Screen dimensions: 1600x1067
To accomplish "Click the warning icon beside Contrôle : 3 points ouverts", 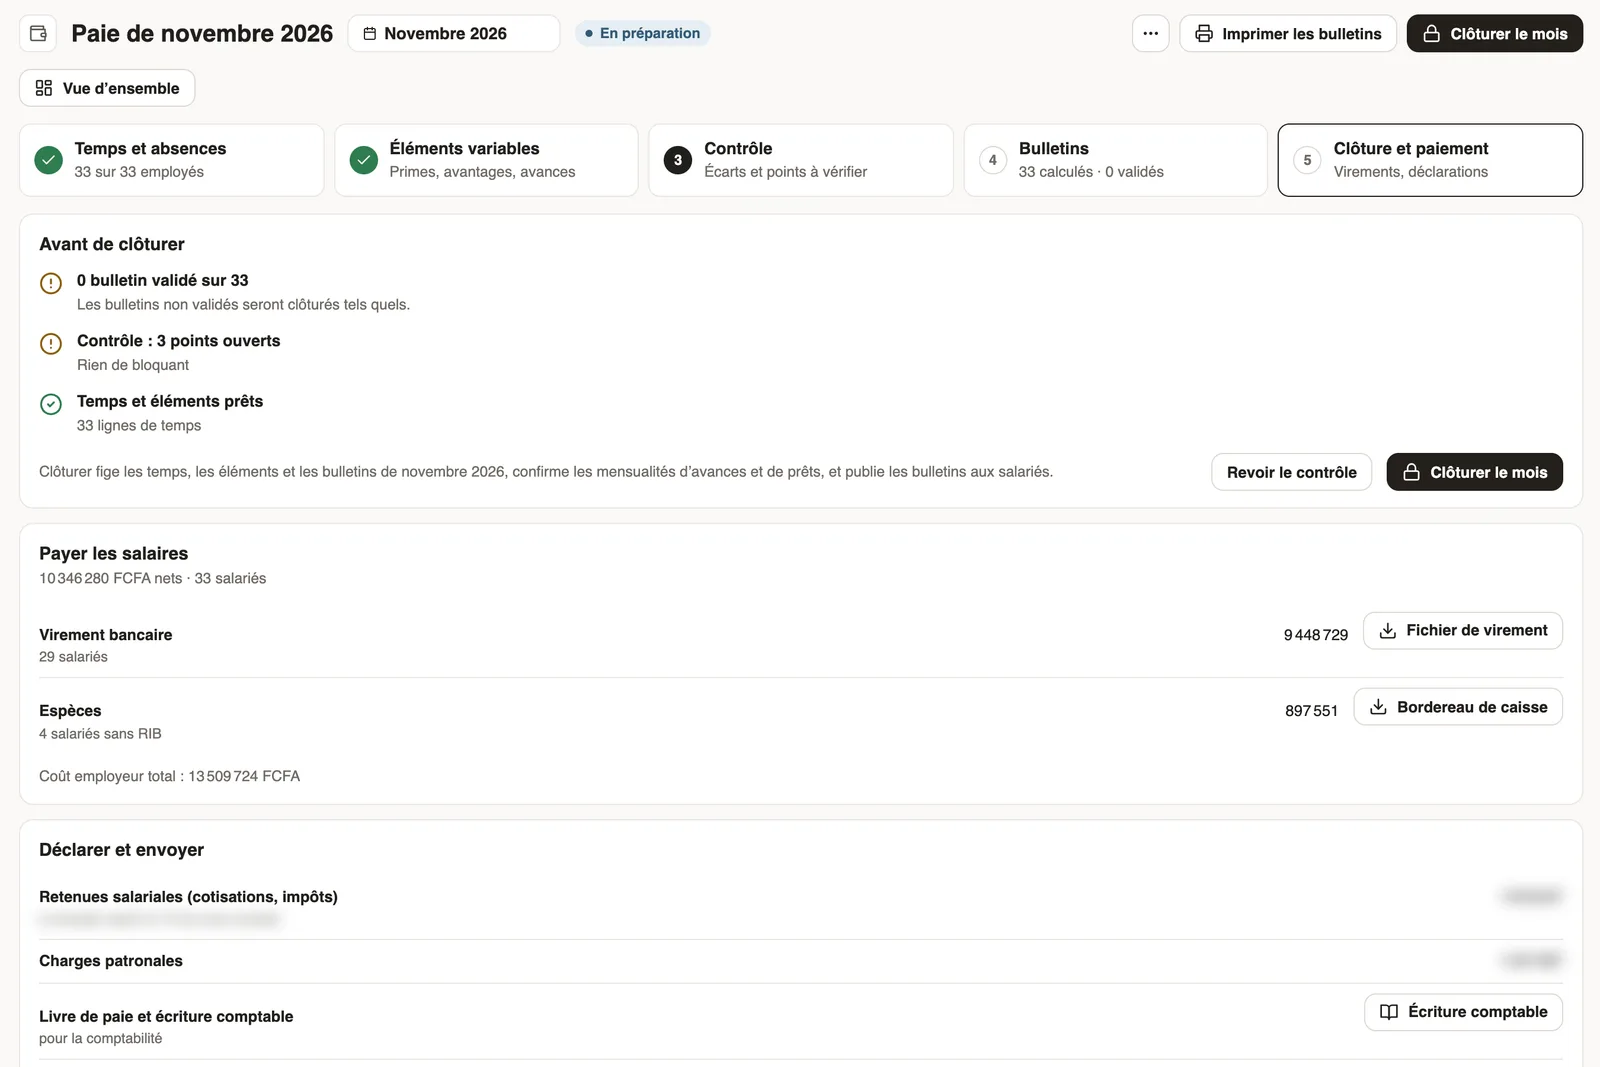I will [x=51, y=343].
